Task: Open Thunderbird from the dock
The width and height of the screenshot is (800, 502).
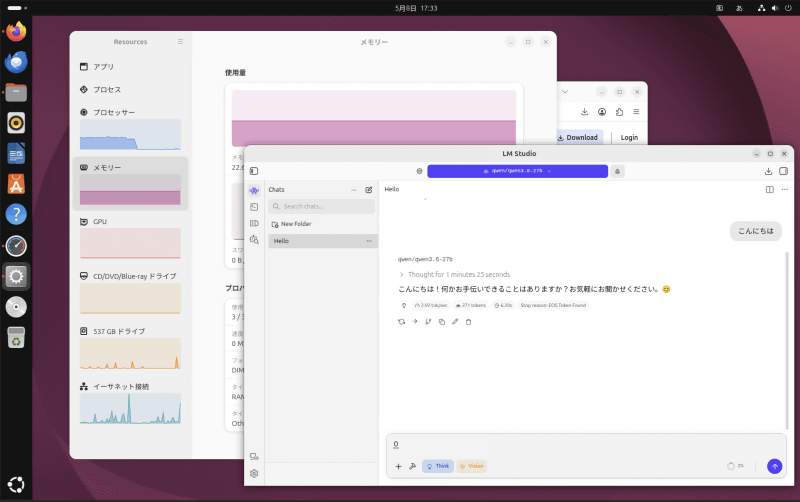Action: pos(16,62)
